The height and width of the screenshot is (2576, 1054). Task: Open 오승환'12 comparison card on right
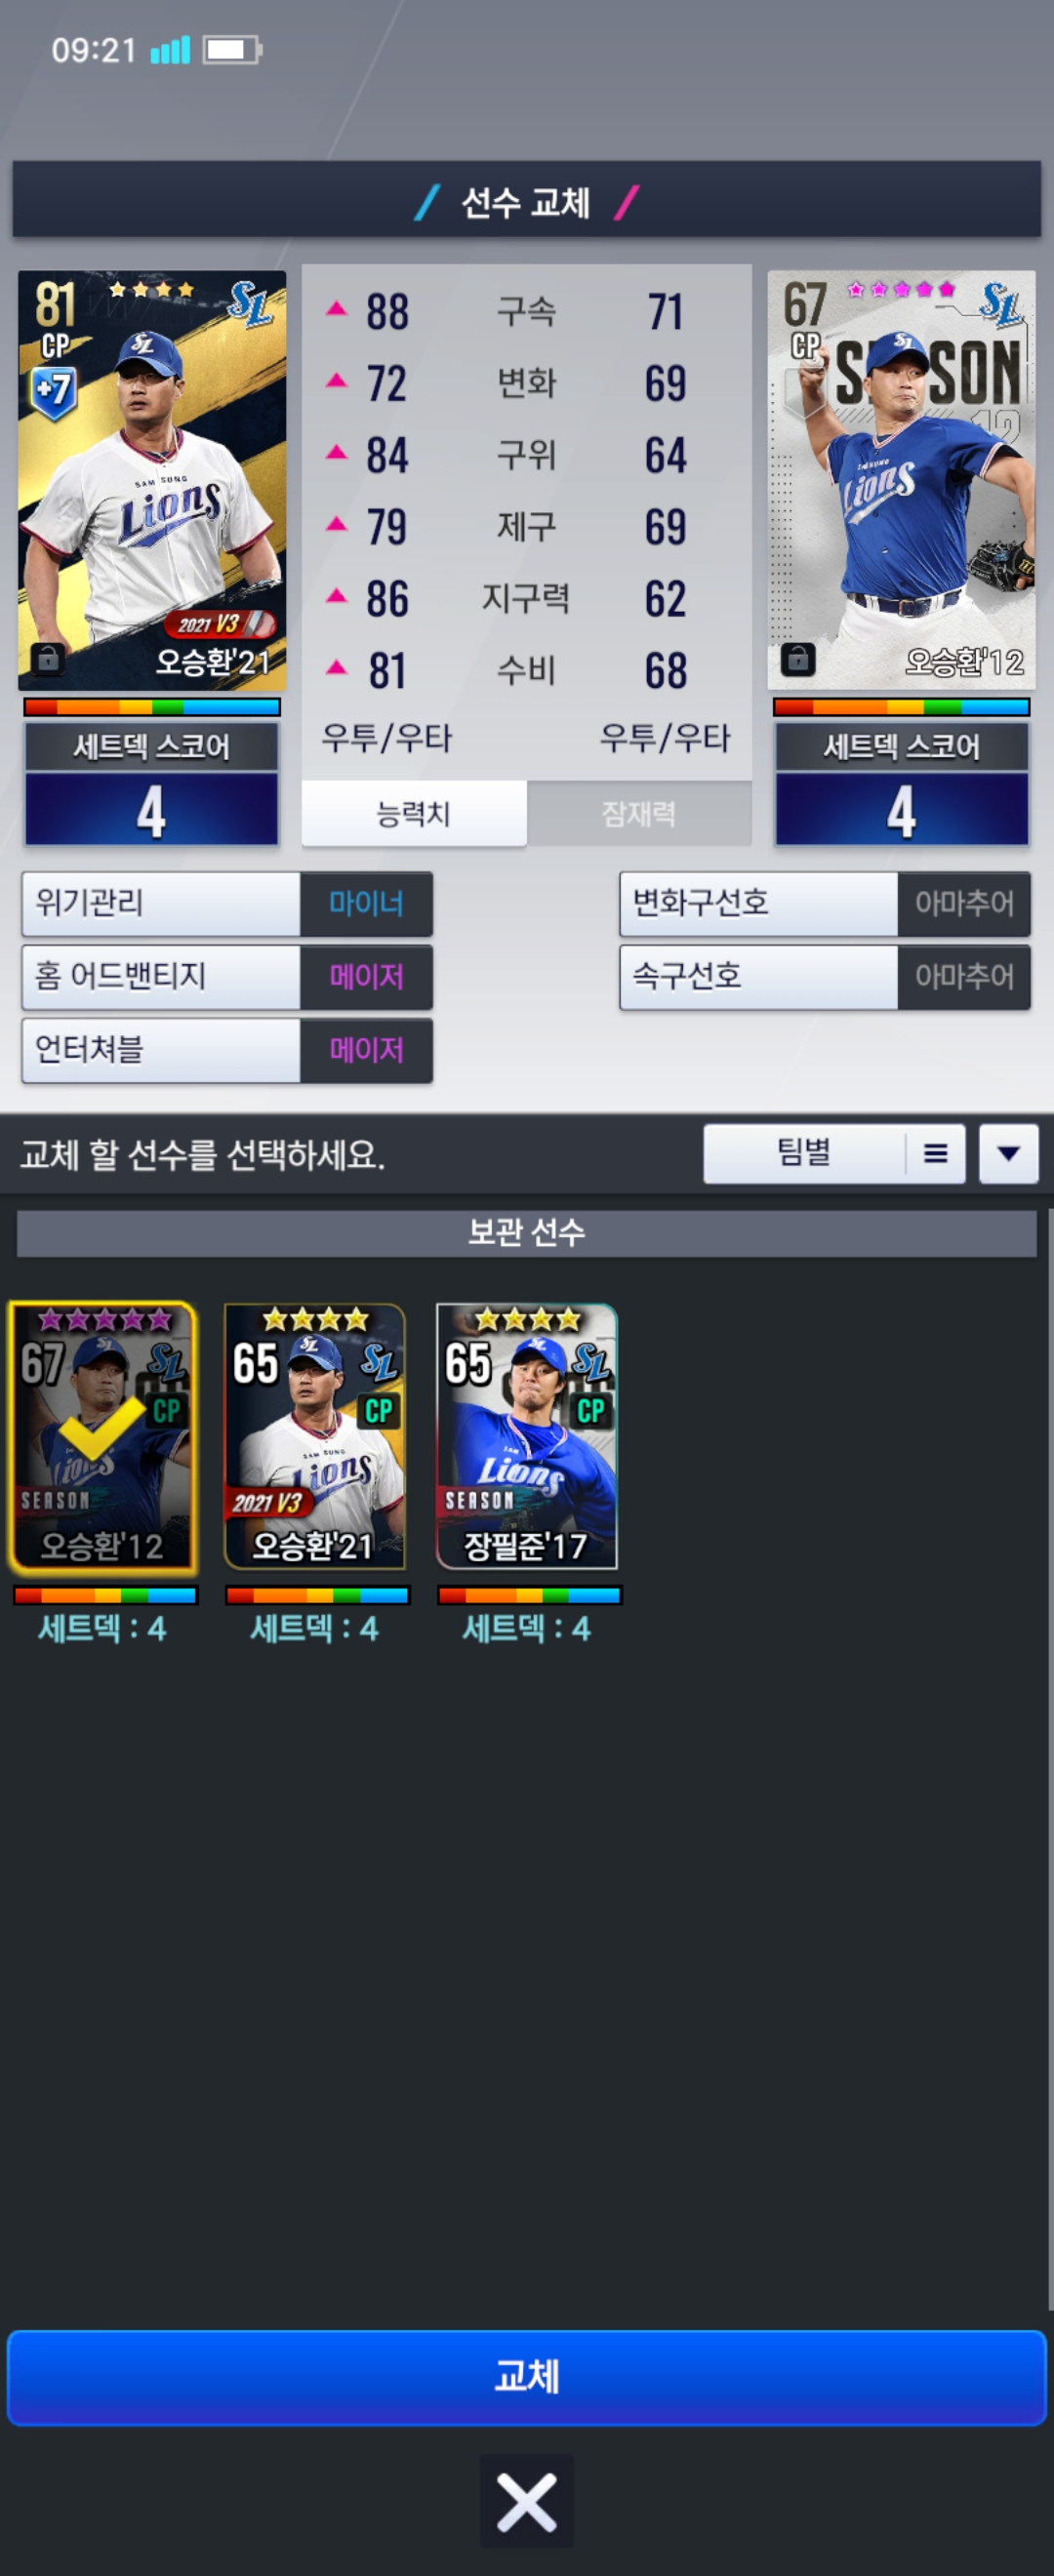click(901, 480)
